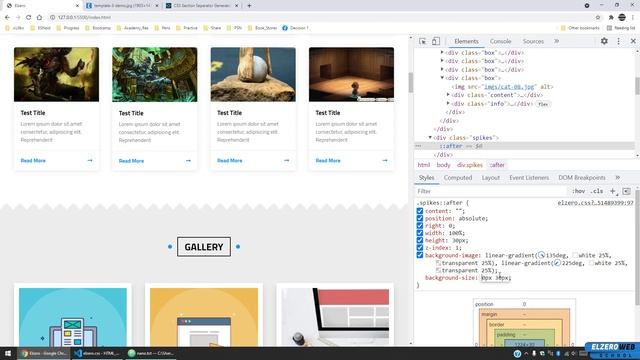The width and height of the screenshot is (640, 360).
Task: Open the browser home page
Action: click(39, 18)
